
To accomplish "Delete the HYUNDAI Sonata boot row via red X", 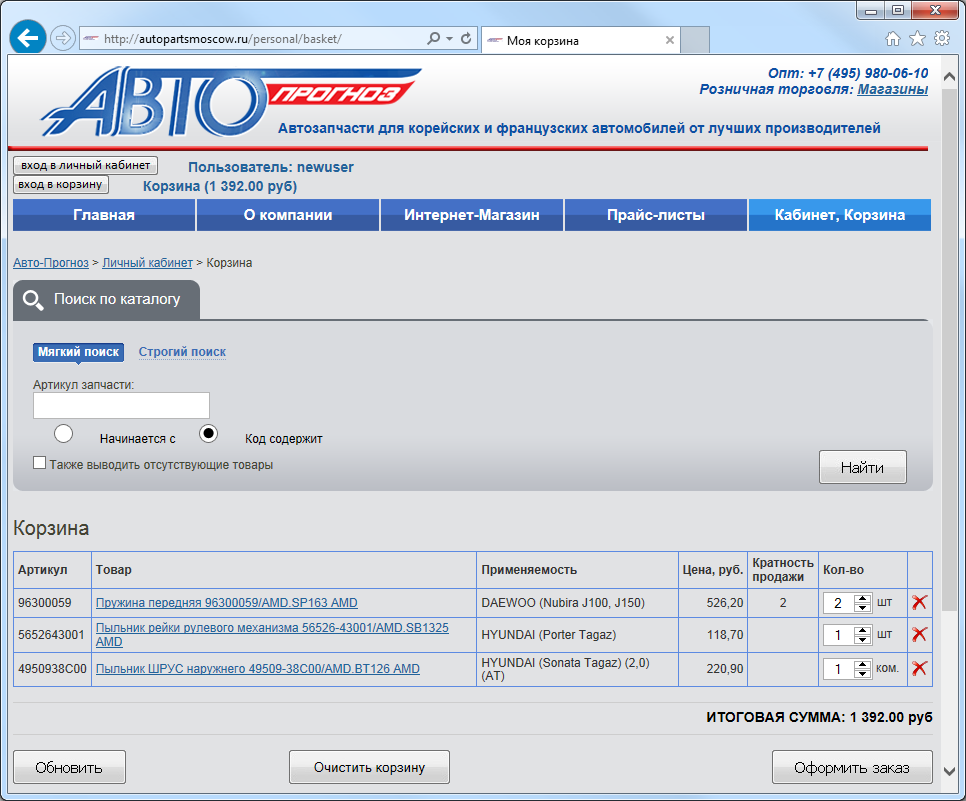I will click(919, 668).
